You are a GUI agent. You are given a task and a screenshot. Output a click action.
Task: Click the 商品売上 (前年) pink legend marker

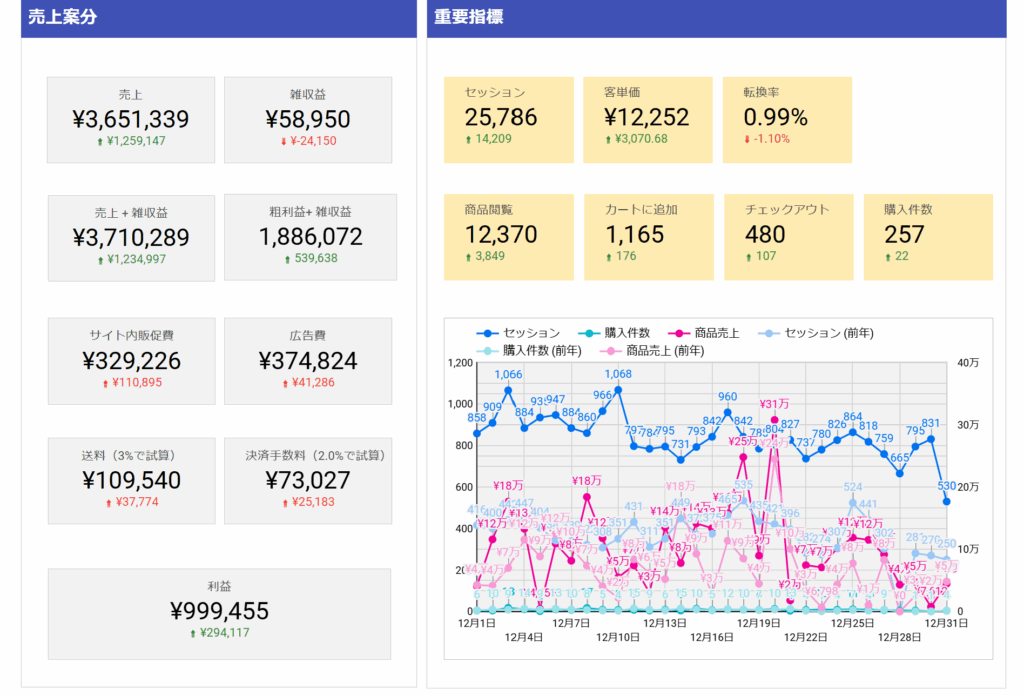610,351
